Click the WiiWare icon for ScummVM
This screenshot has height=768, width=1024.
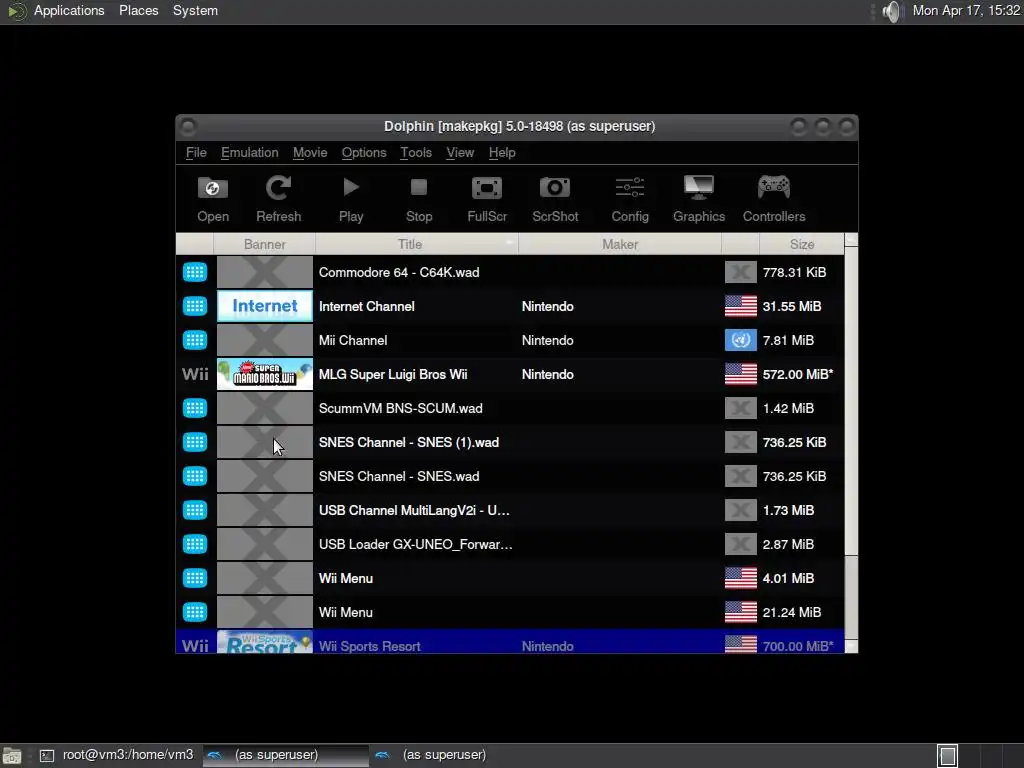point(195,408)
